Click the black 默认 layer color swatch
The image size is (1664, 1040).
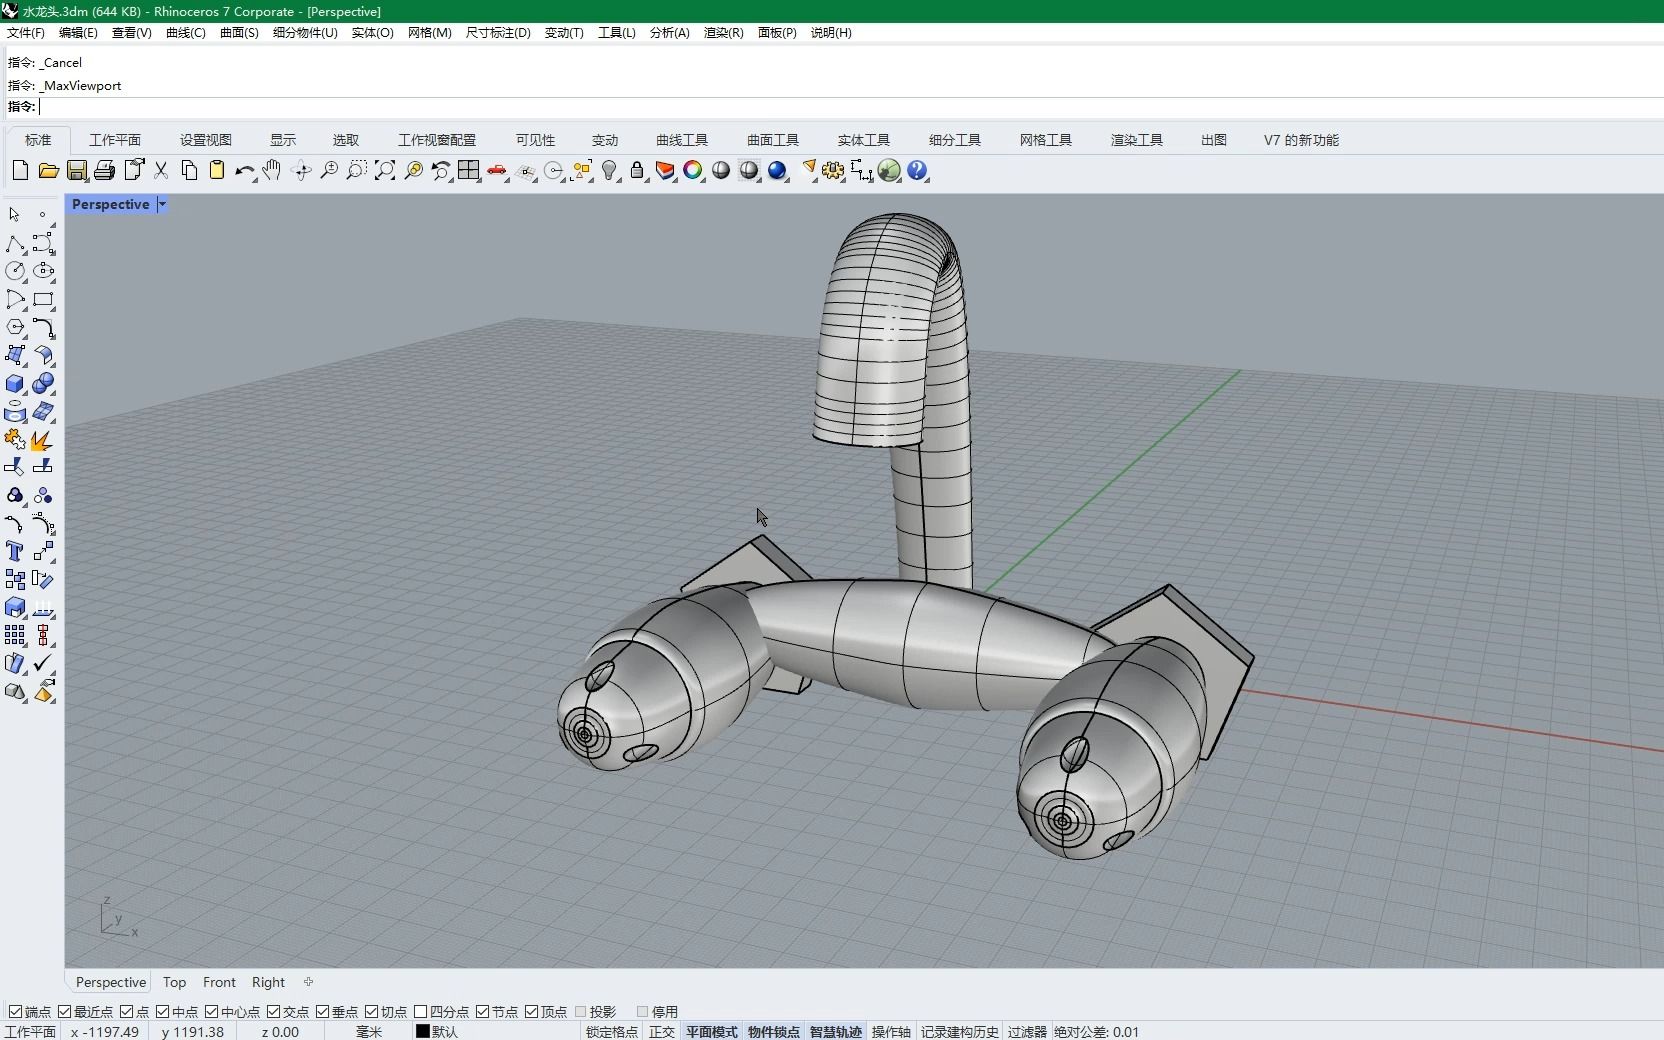click(422, 1032)
